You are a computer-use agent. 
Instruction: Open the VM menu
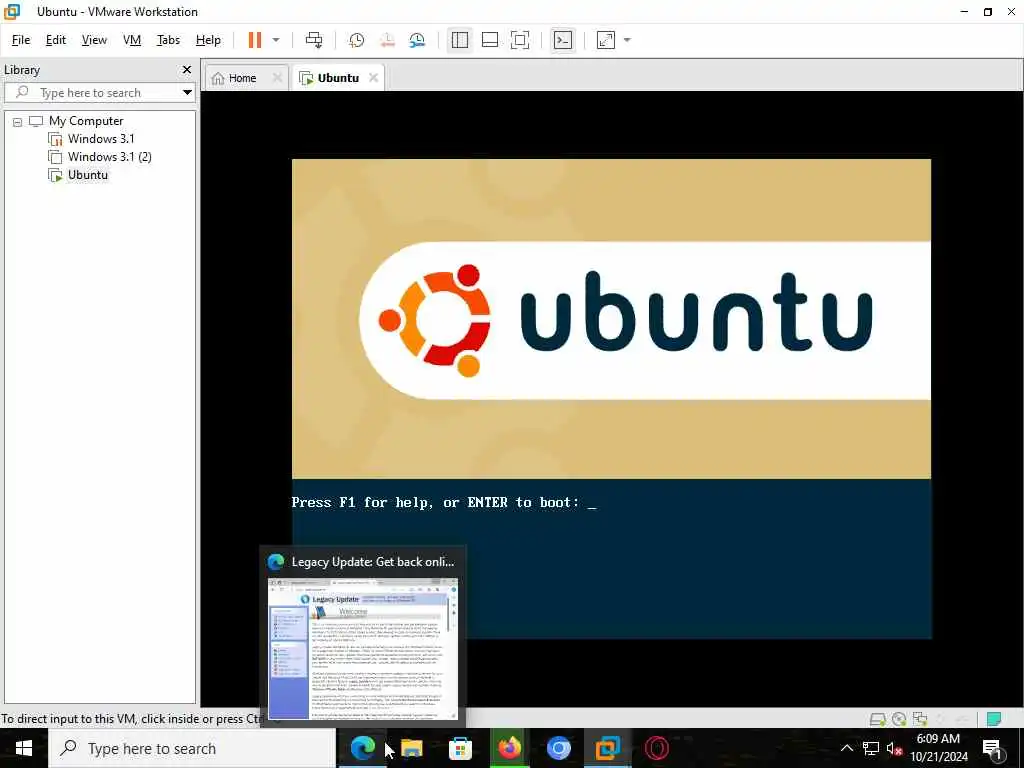pyautogui.click(x=132, y=40)
